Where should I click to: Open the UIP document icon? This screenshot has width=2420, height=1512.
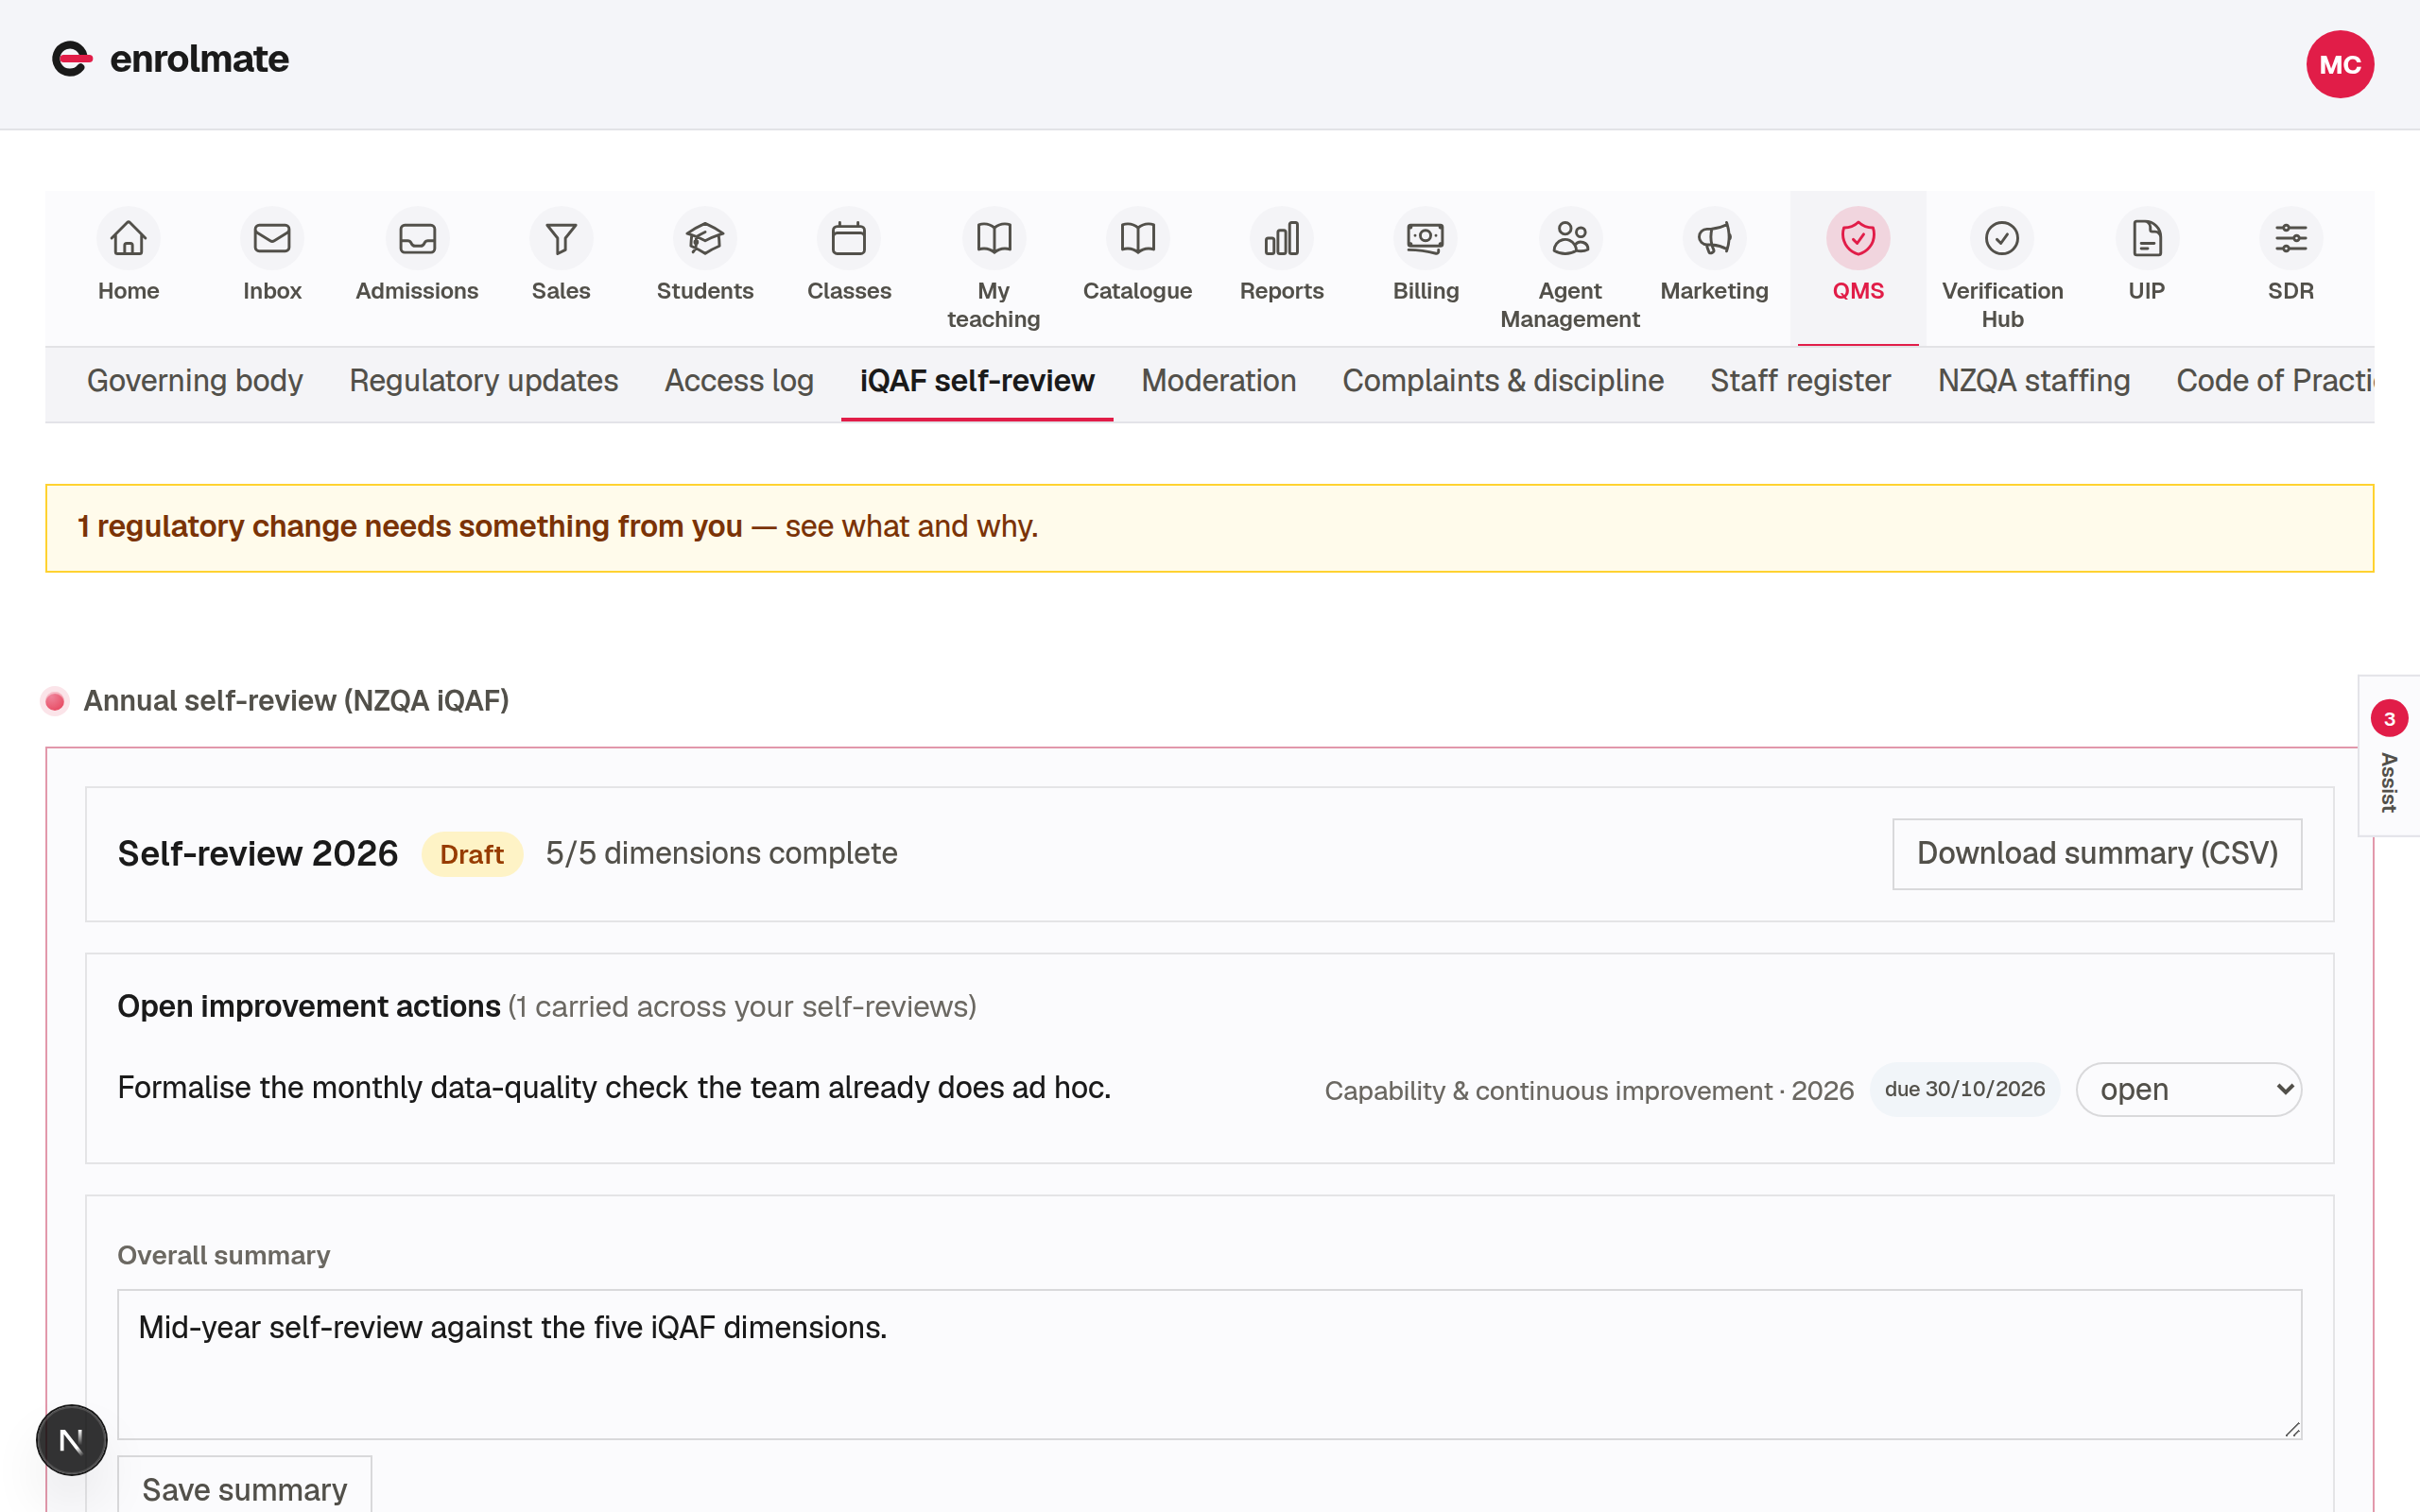[2147, 238]
